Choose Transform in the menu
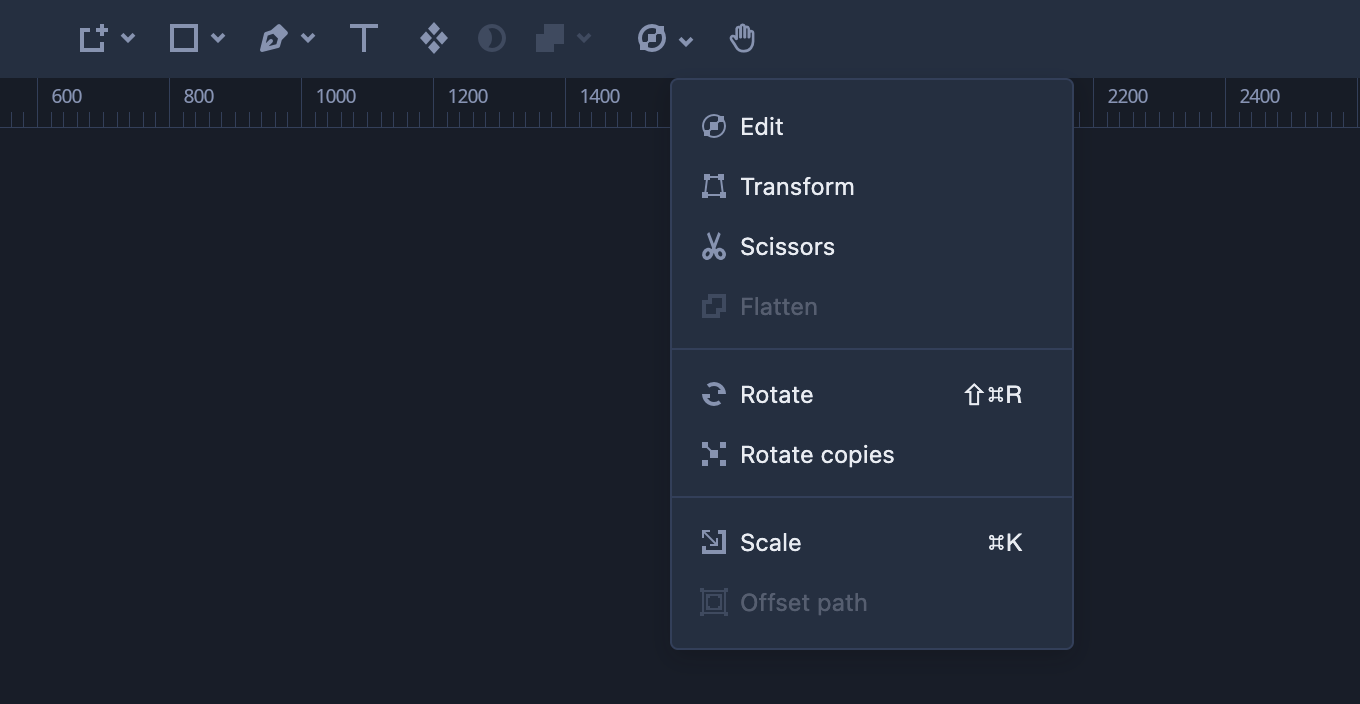Viewport: 1360px width, 704px height. point(872,187)
